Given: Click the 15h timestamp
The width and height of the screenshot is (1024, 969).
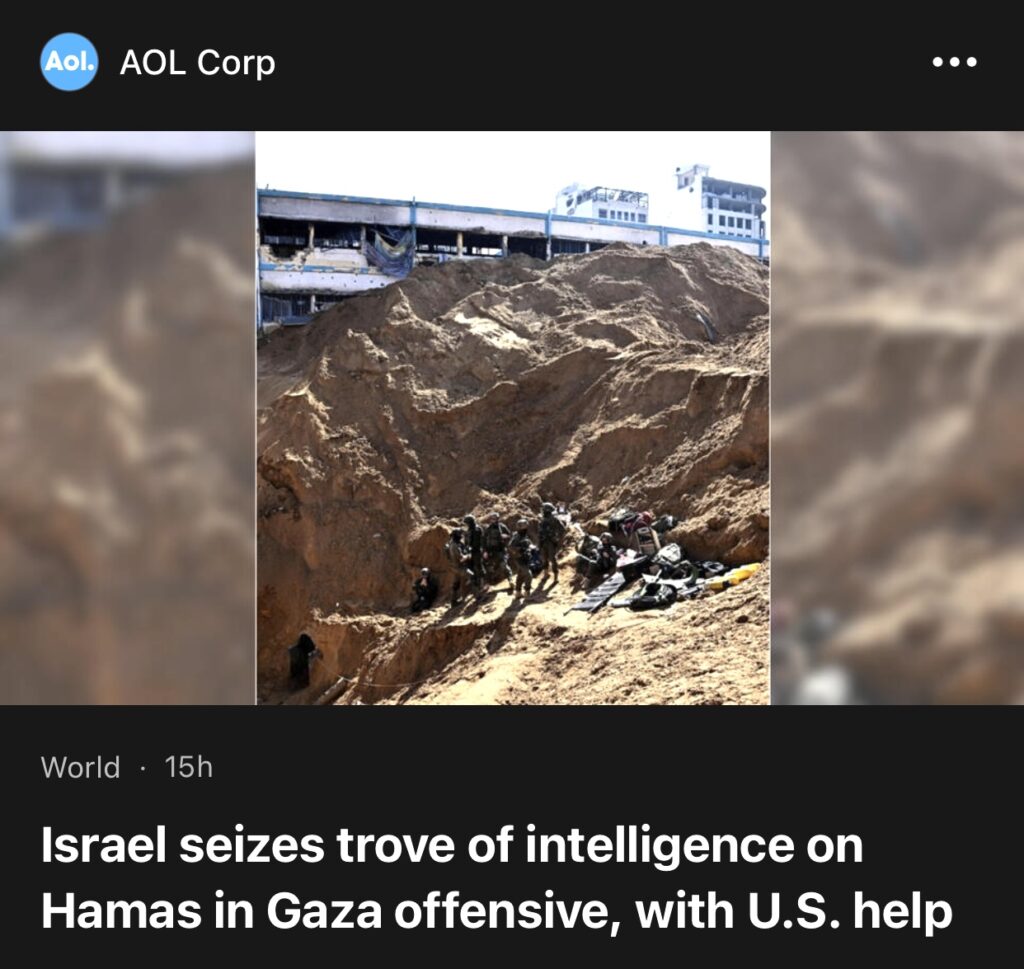Looking at the screenshot, I should 189,767.
